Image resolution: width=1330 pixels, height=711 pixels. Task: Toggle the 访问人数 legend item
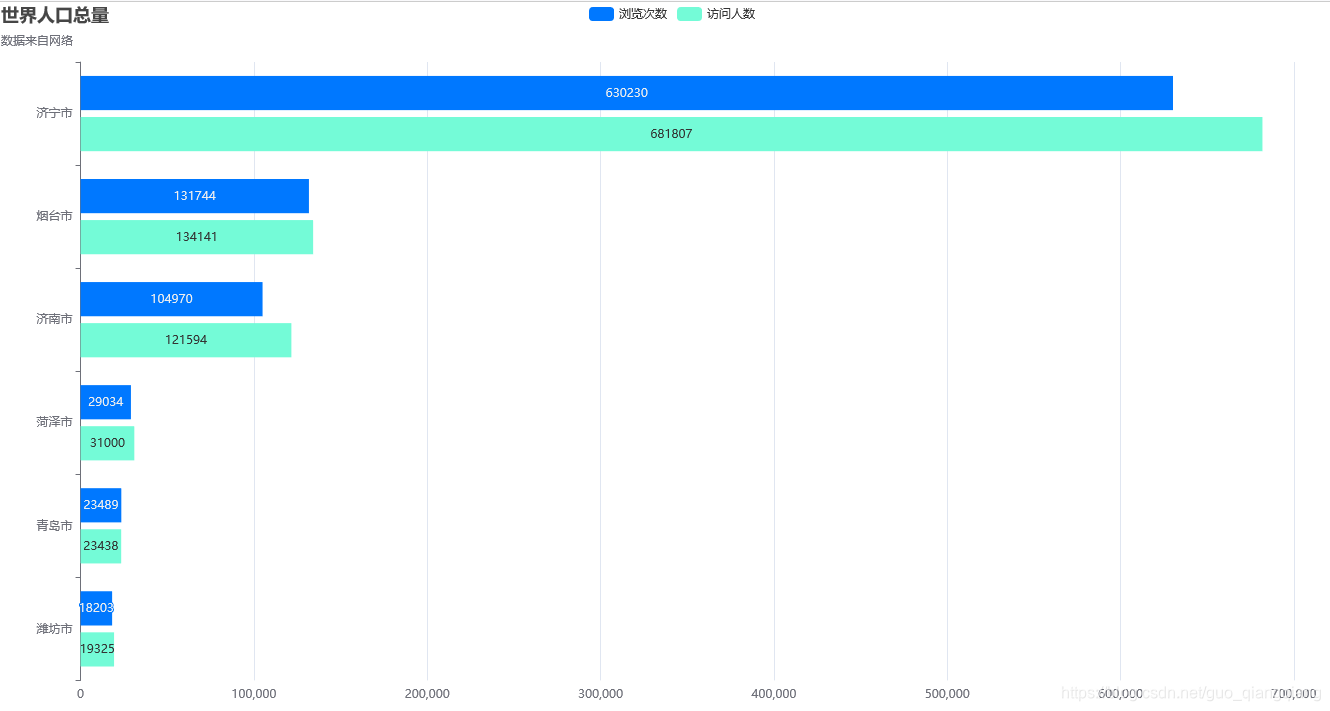(x=716, y=14)
